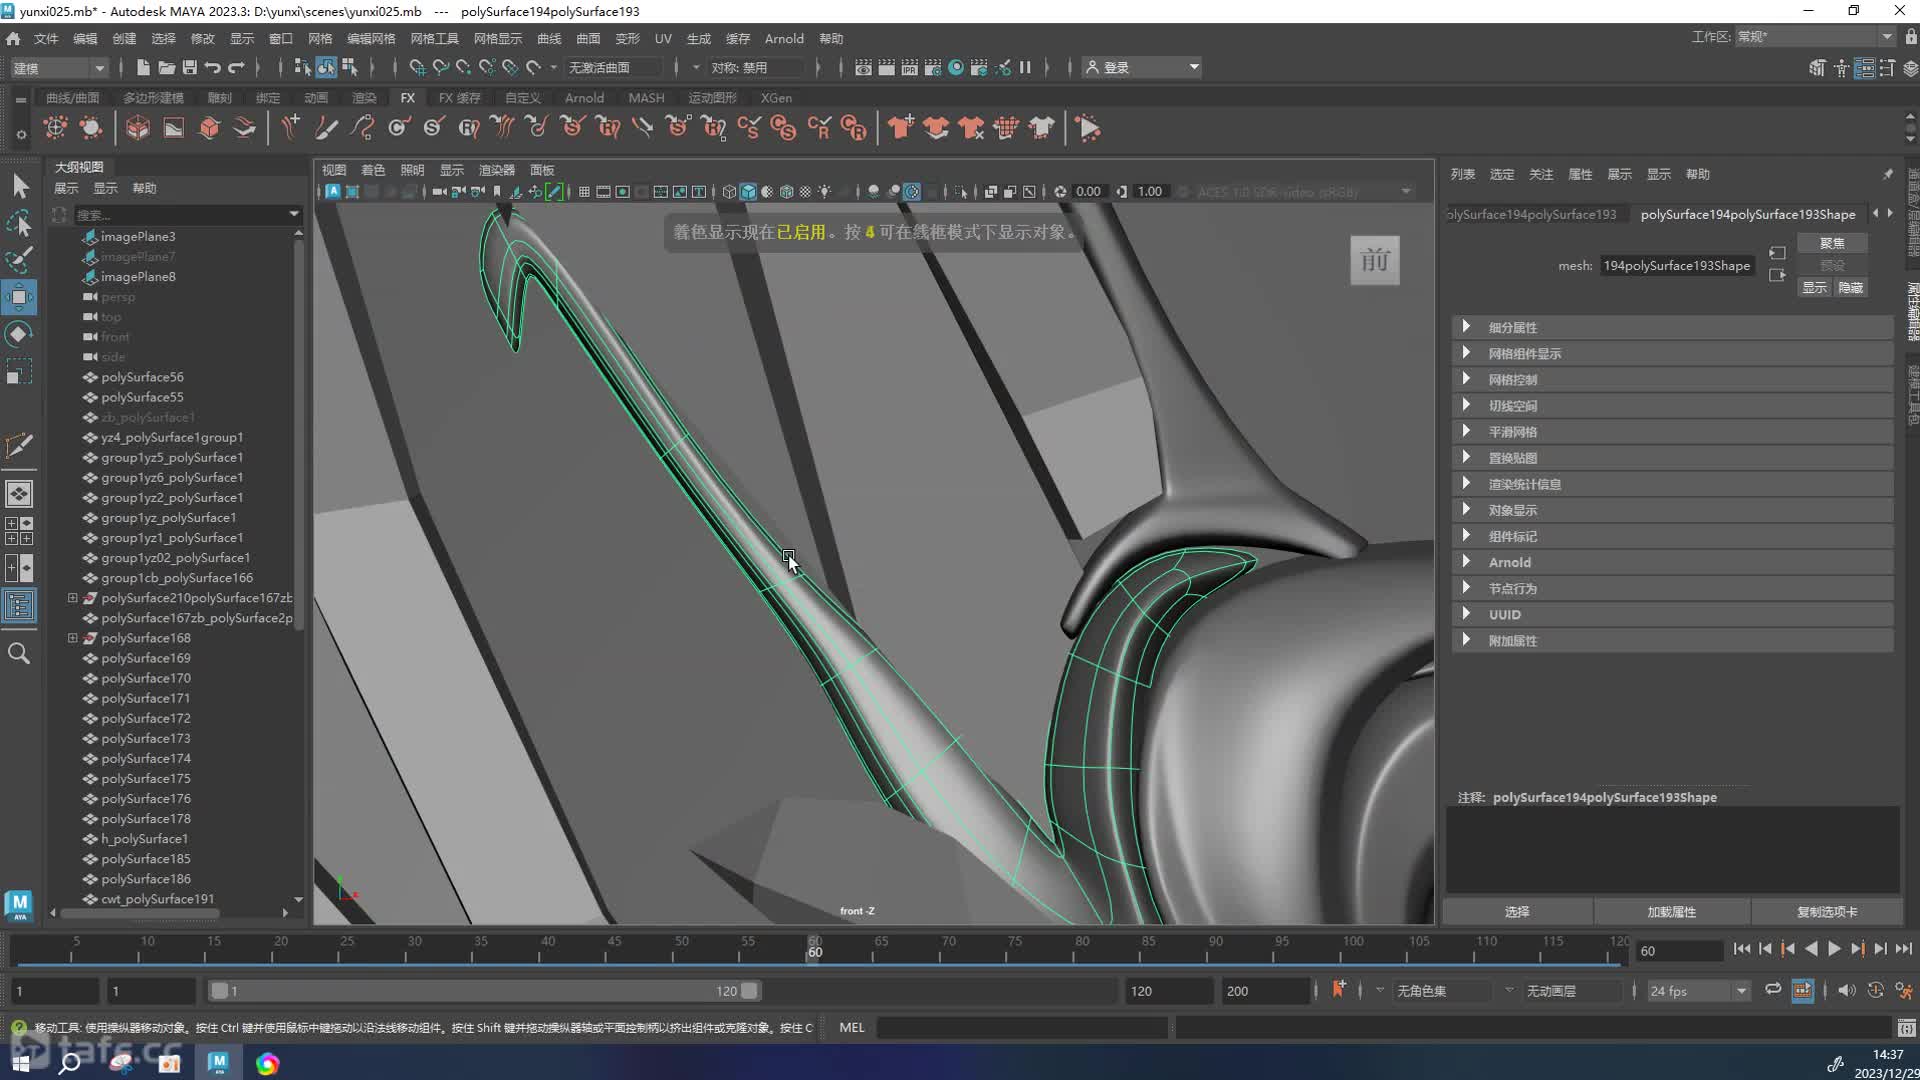
Task: Pause viewport 2.0 update icon
Action: tap(1025, 68)
